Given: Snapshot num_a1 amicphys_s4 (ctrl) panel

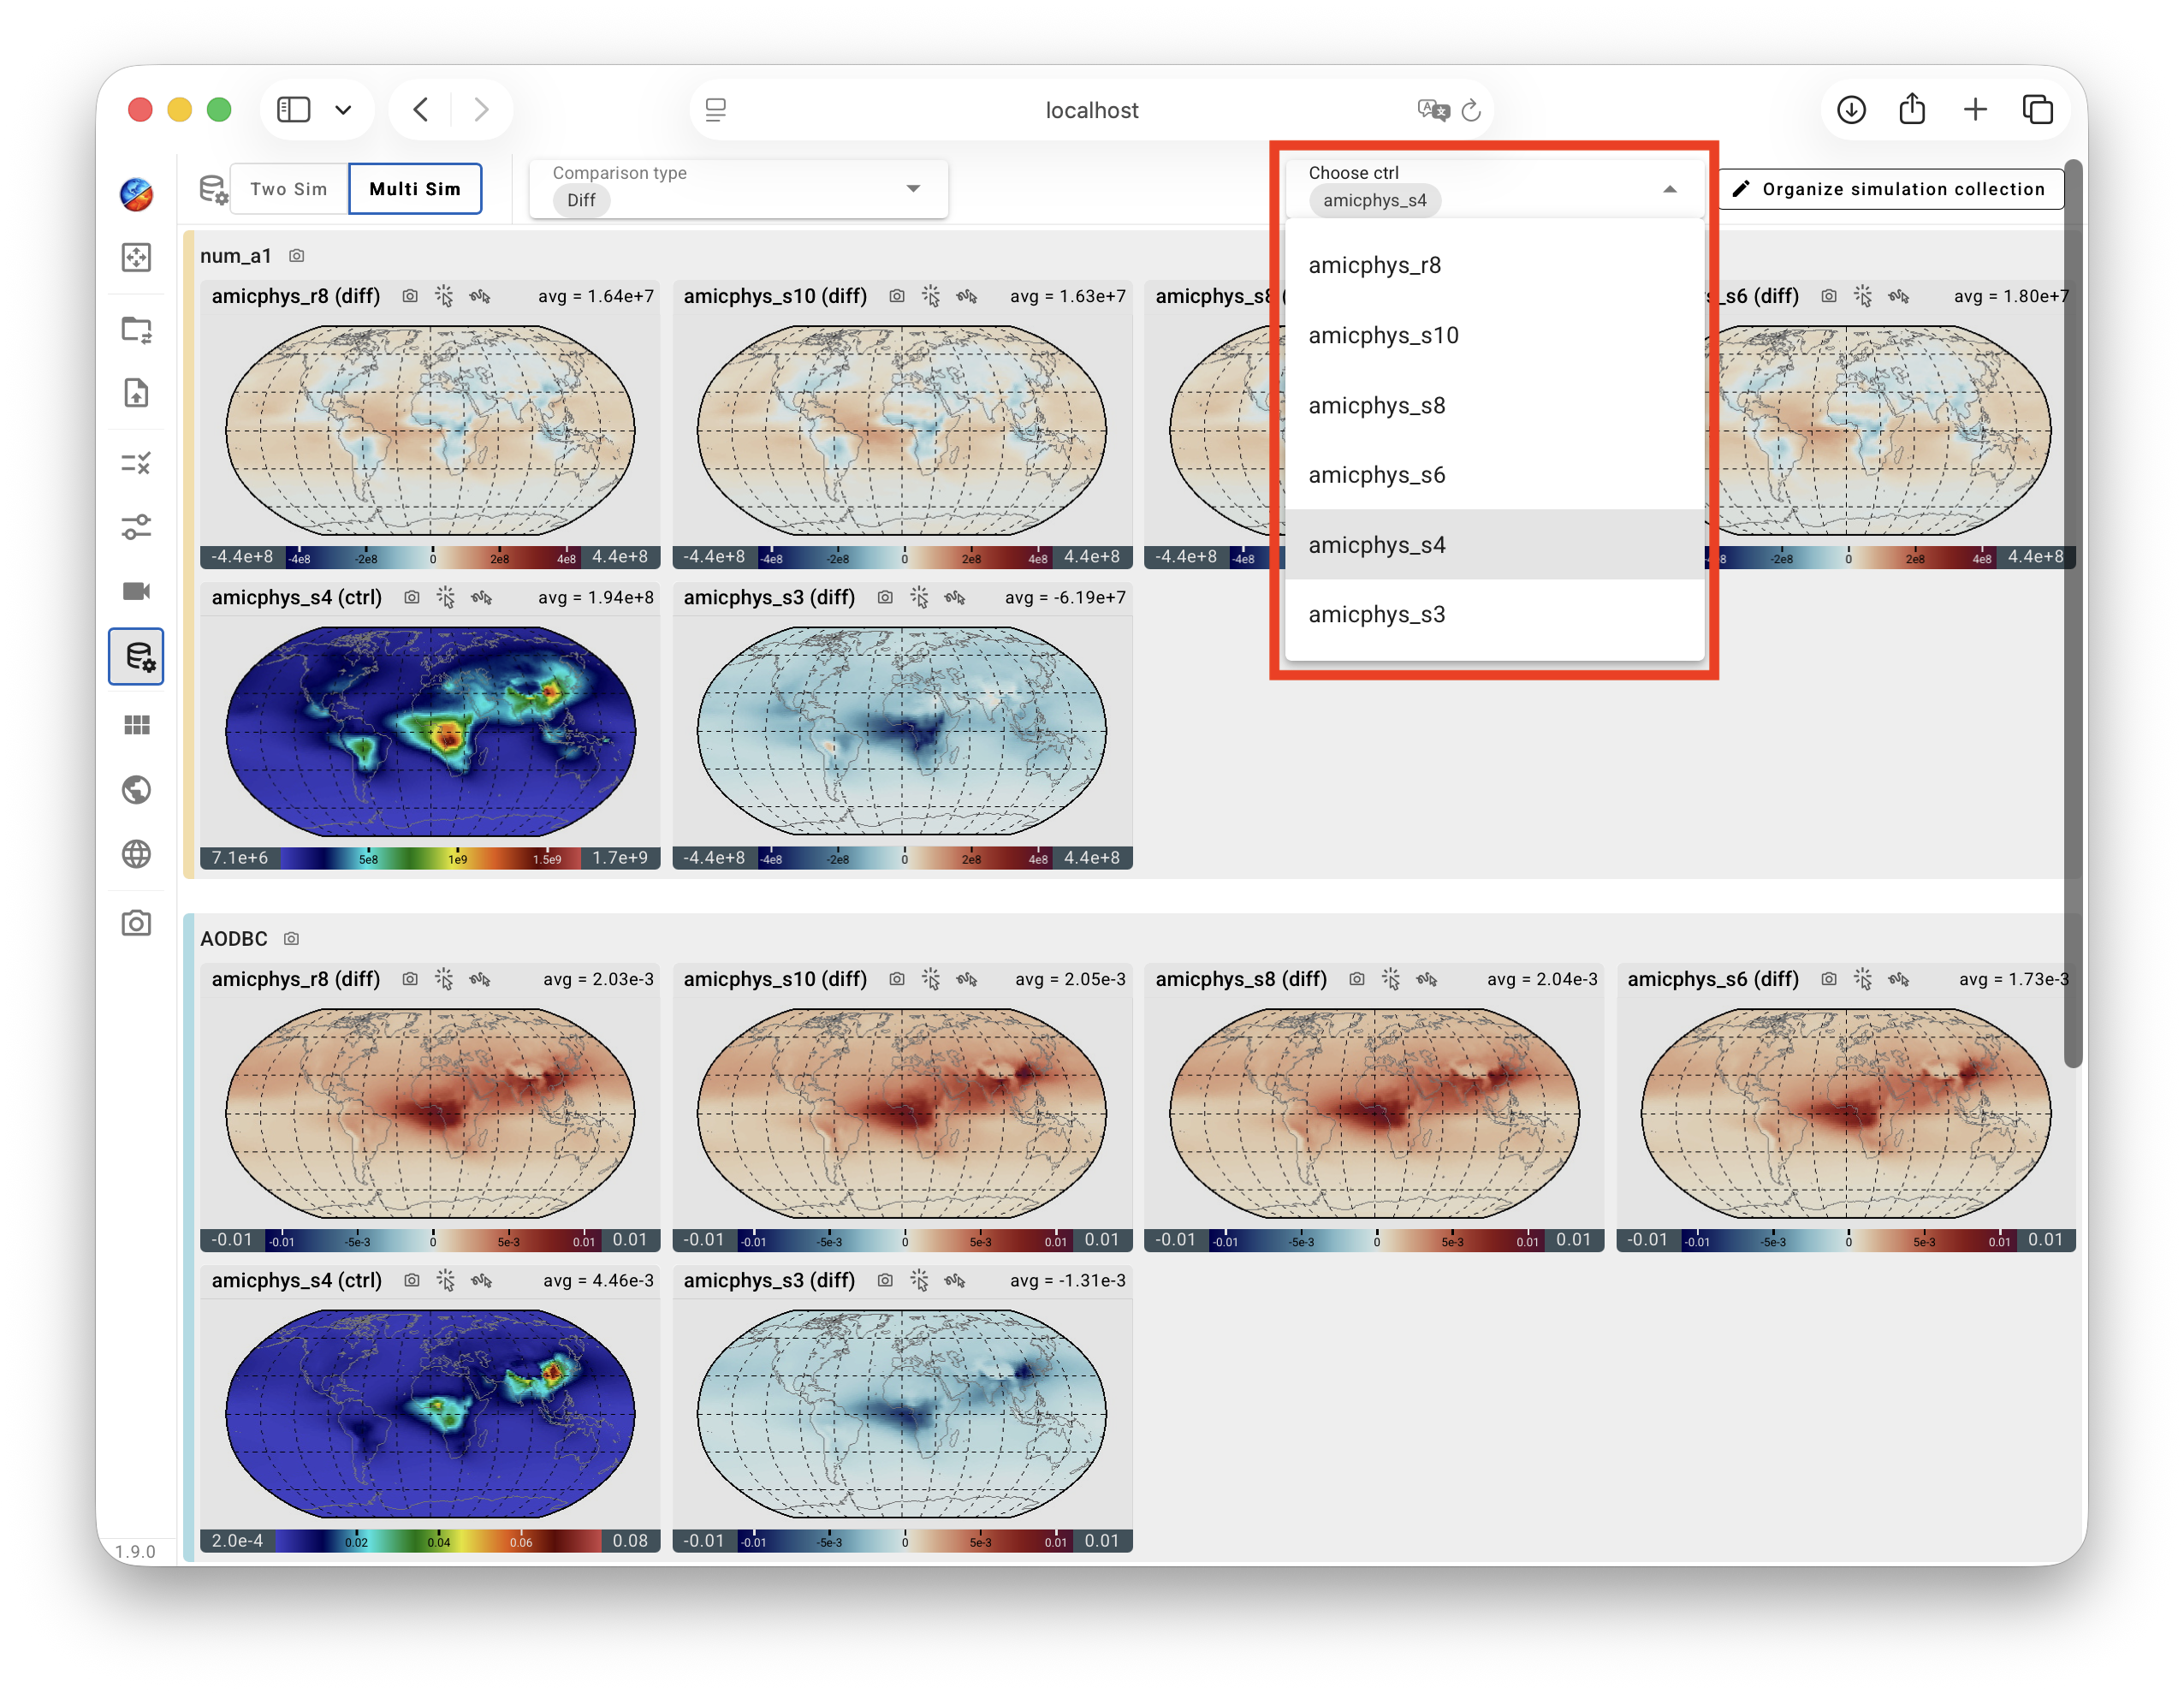Looking at the screenshot, I should [412, 597].
